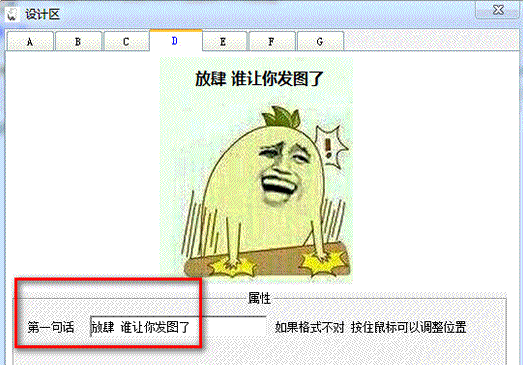Close the 设计区 window
Viewport: 523px width, 365px height.
[x=498, y=9]
